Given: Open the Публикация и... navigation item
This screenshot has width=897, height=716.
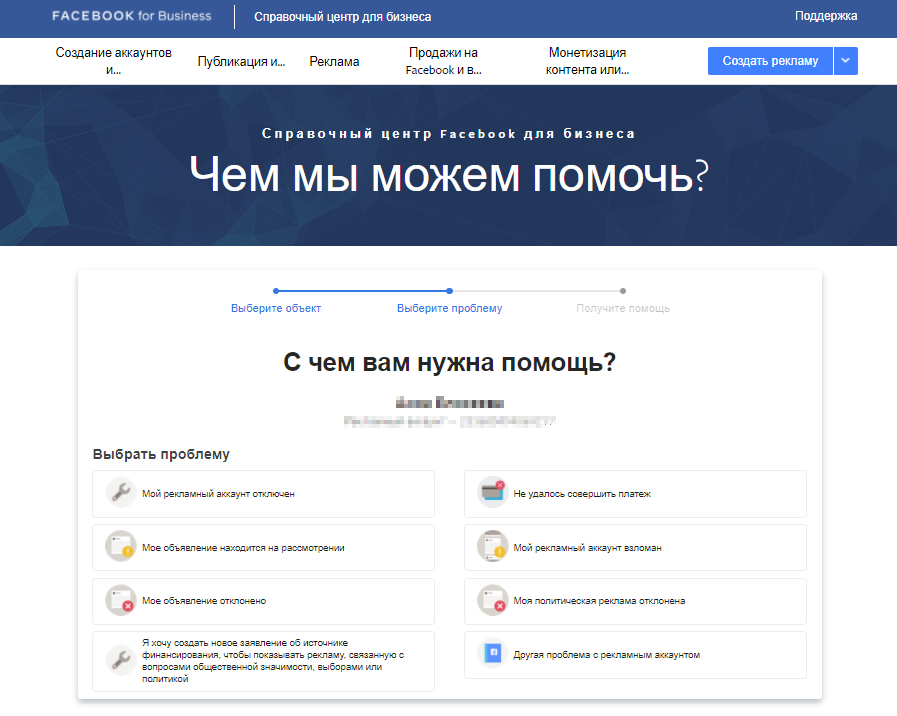Looking at the screenshot, I should [241, 61].
